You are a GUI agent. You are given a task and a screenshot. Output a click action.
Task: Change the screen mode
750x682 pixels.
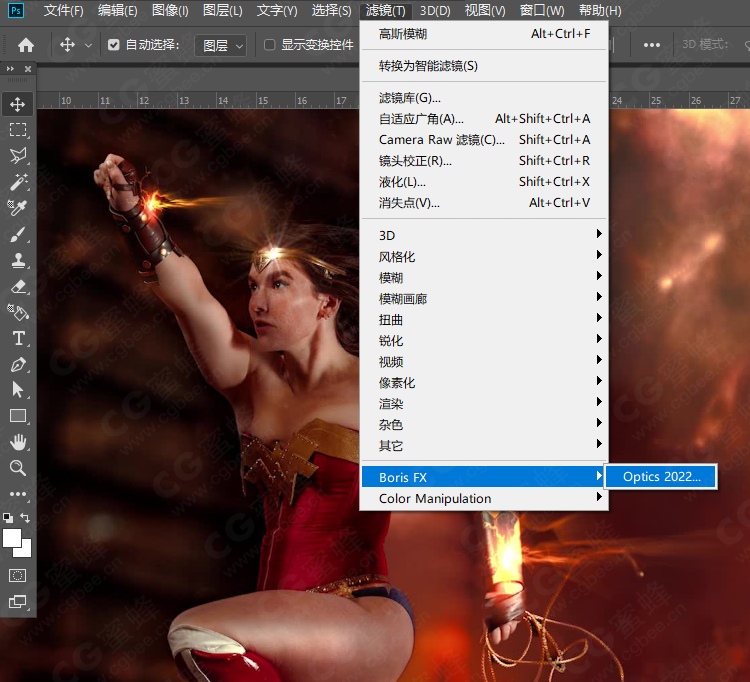coord(18,601)
